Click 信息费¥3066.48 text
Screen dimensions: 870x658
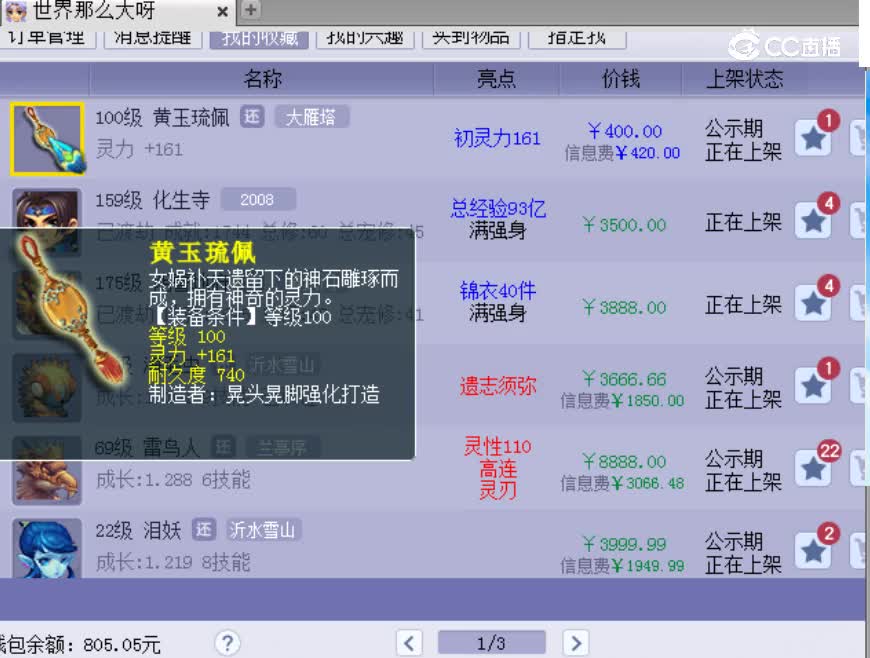622,483
